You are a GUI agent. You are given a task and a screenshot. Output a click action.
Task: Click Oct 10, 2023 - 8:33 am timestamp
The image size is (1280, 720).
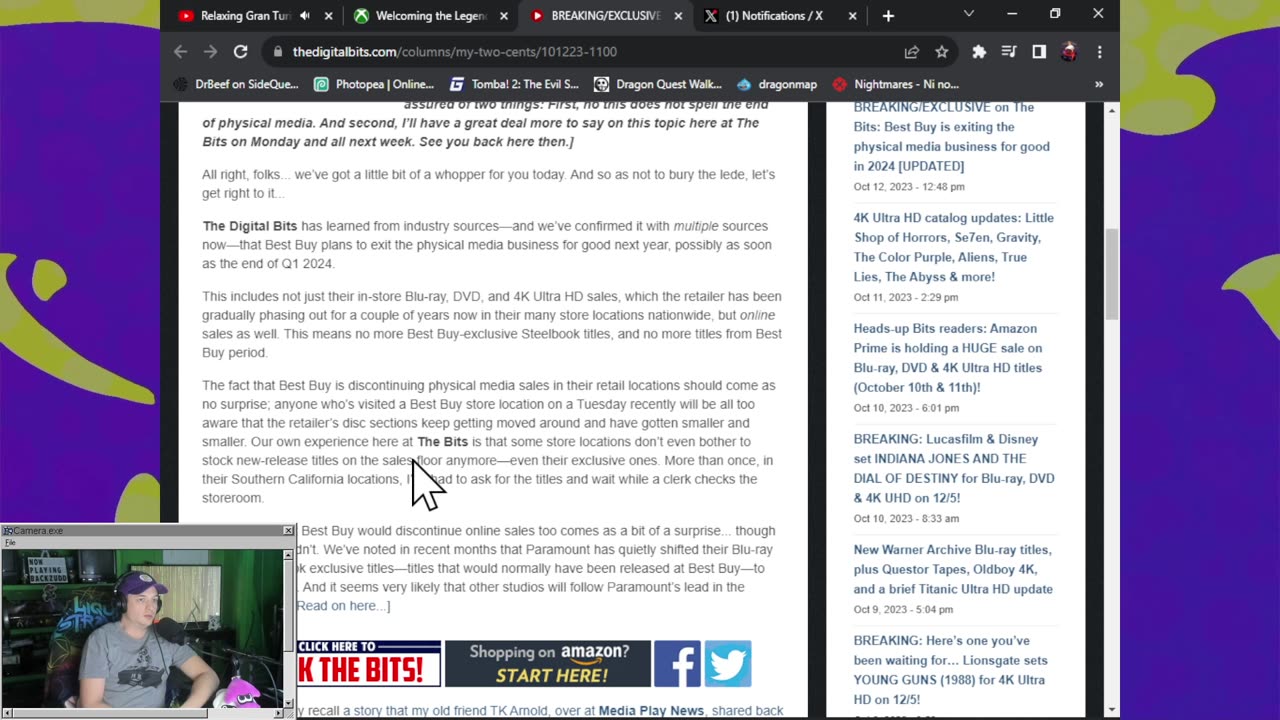click(x=906, y=519)
